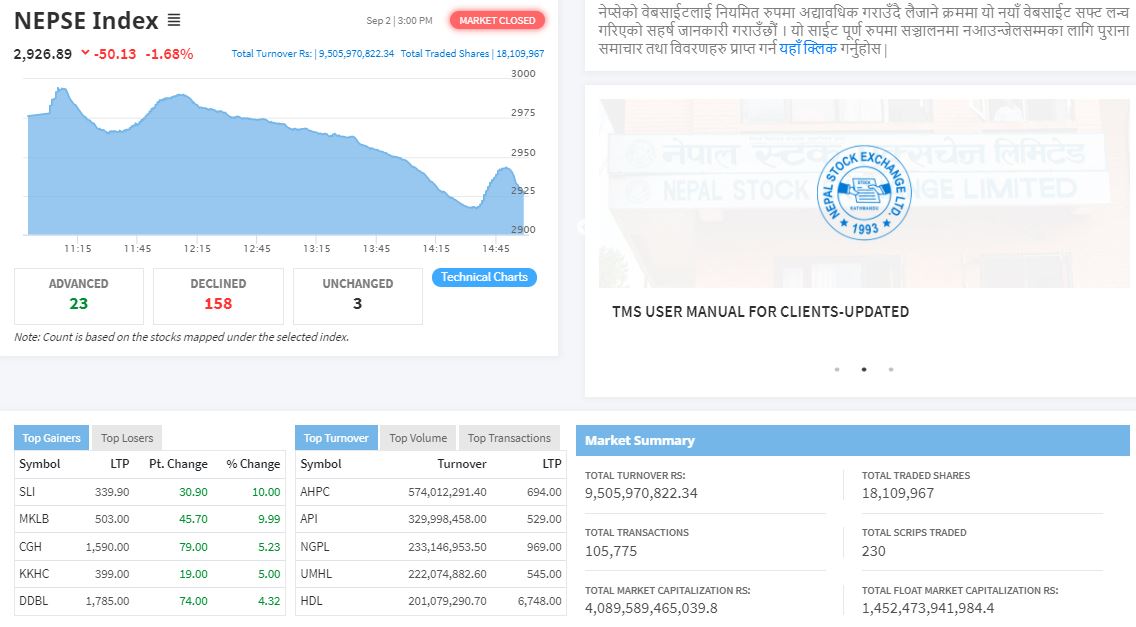Select the active middle carousel dot

tap(864, 370)
